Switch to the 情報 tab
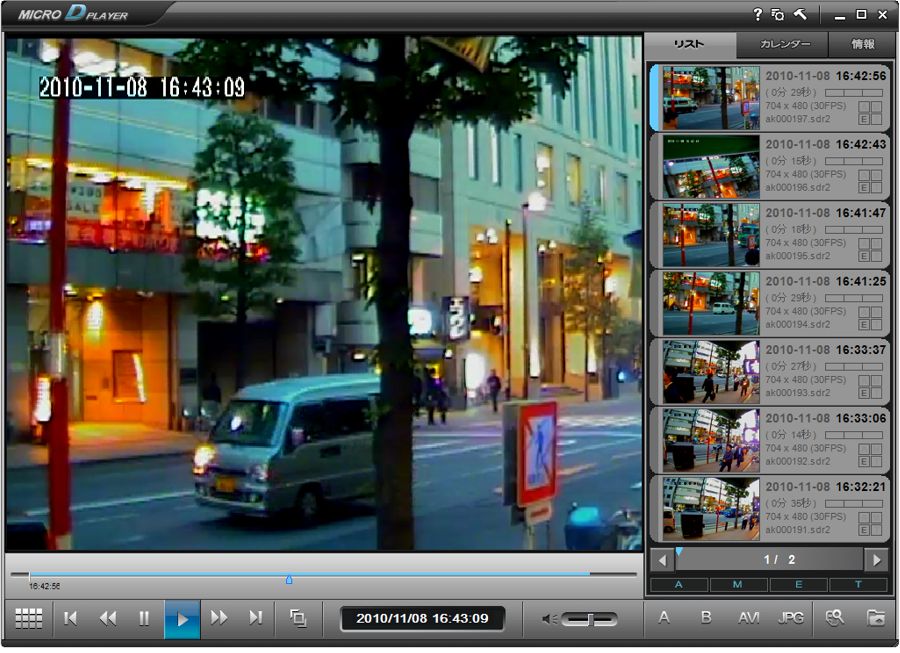The image size is (900, 653). coord(862,45)
